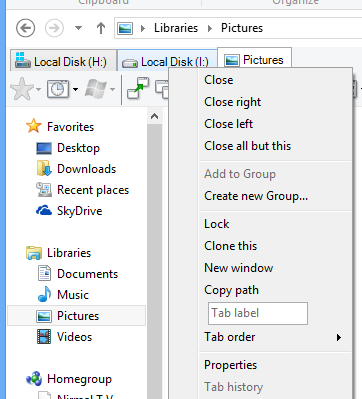Click the Windows flag toolbar icon

tap(96, 89)
